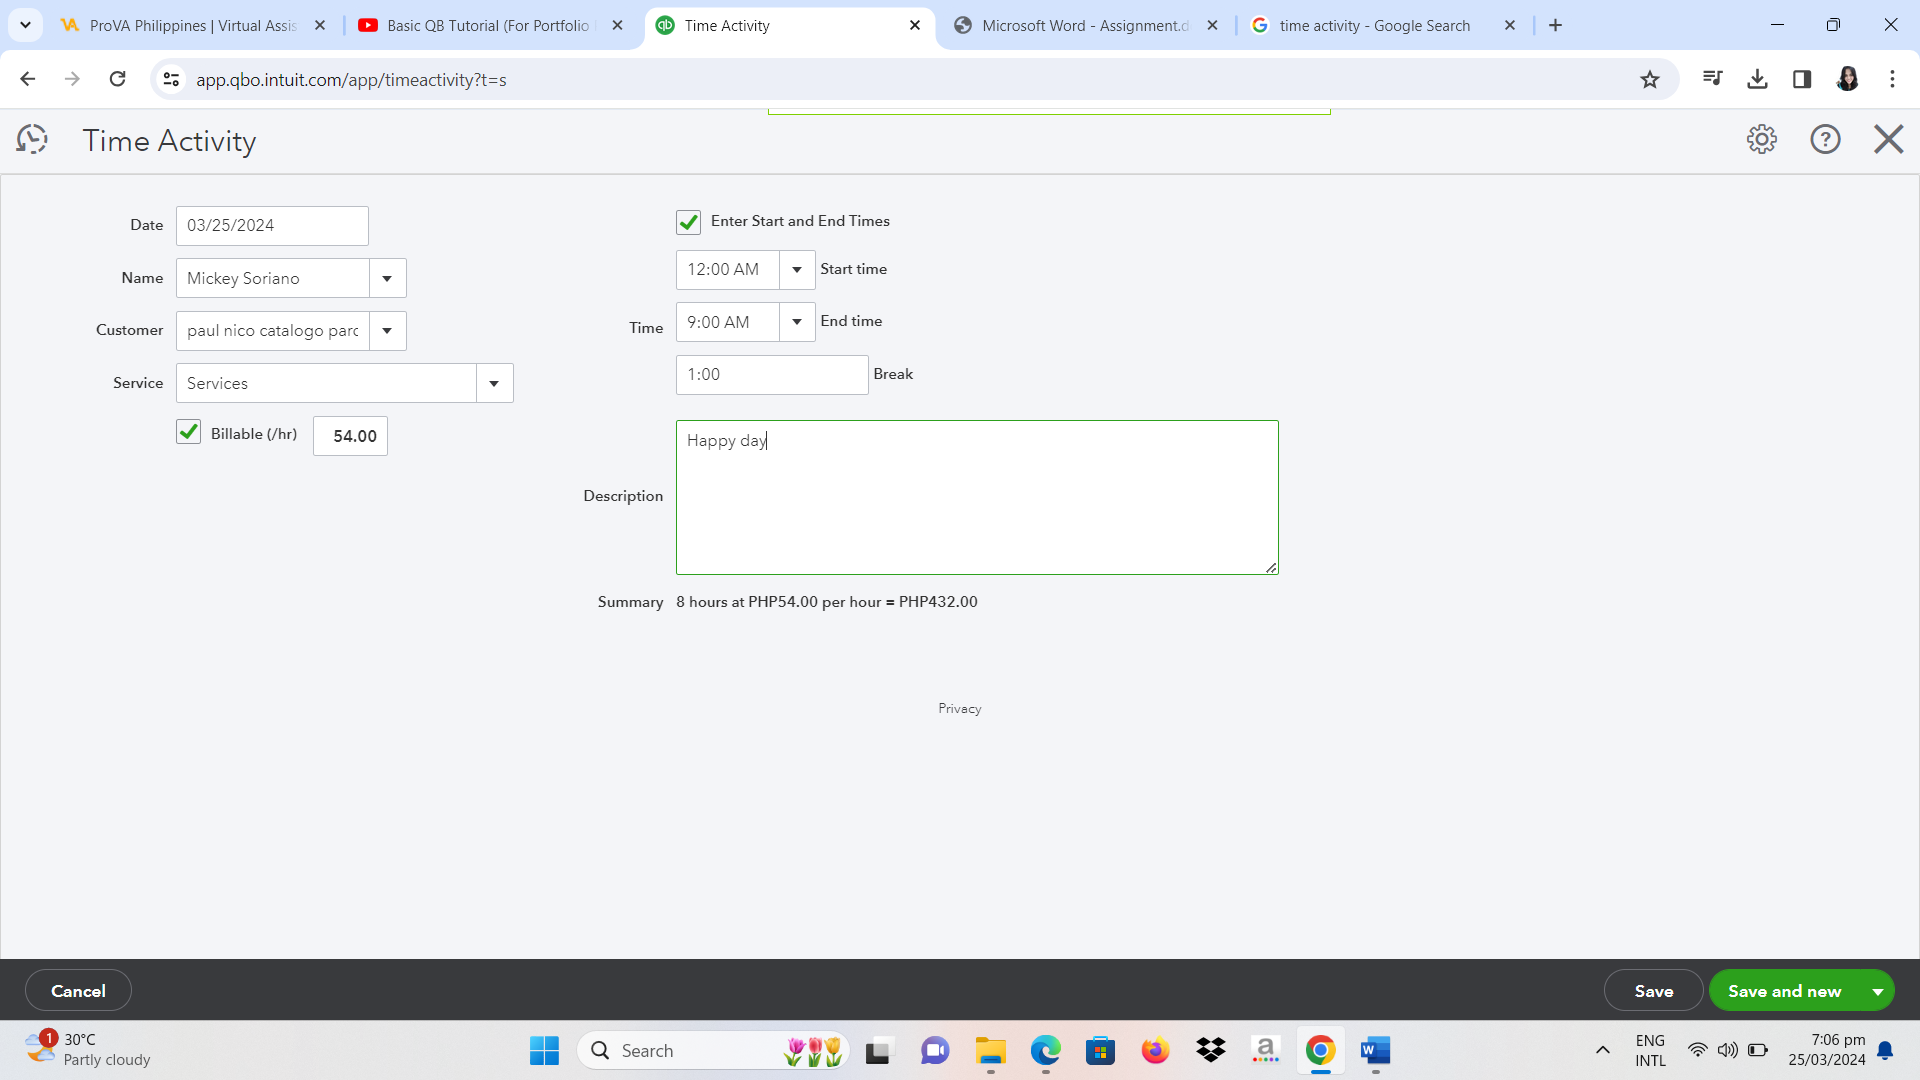
Task: Toggle the Billable (/hr) checkbox
Action: pyautogui.click(x=188, y=432)
